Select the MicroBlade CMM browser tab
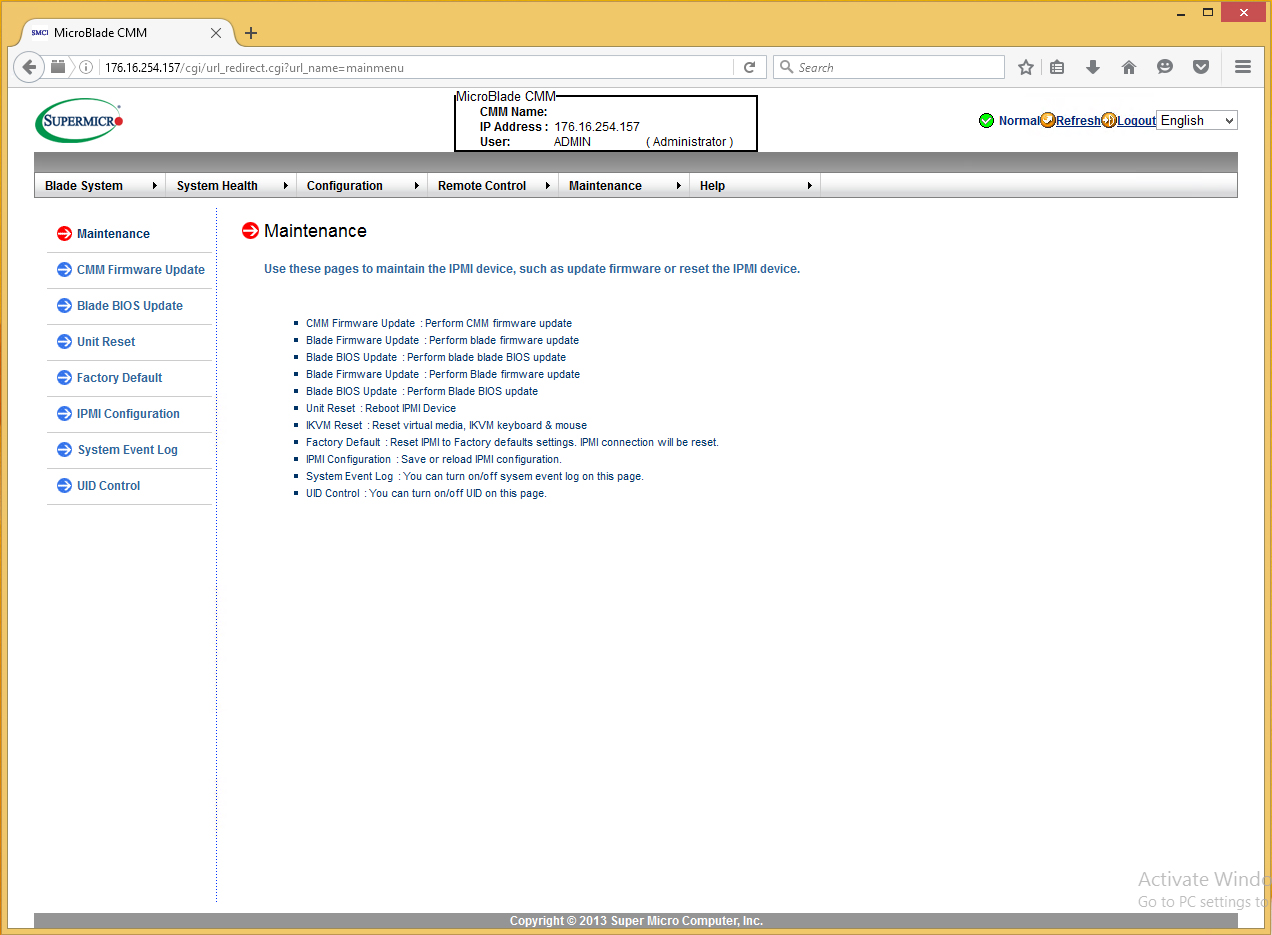 tap(125, 33)
